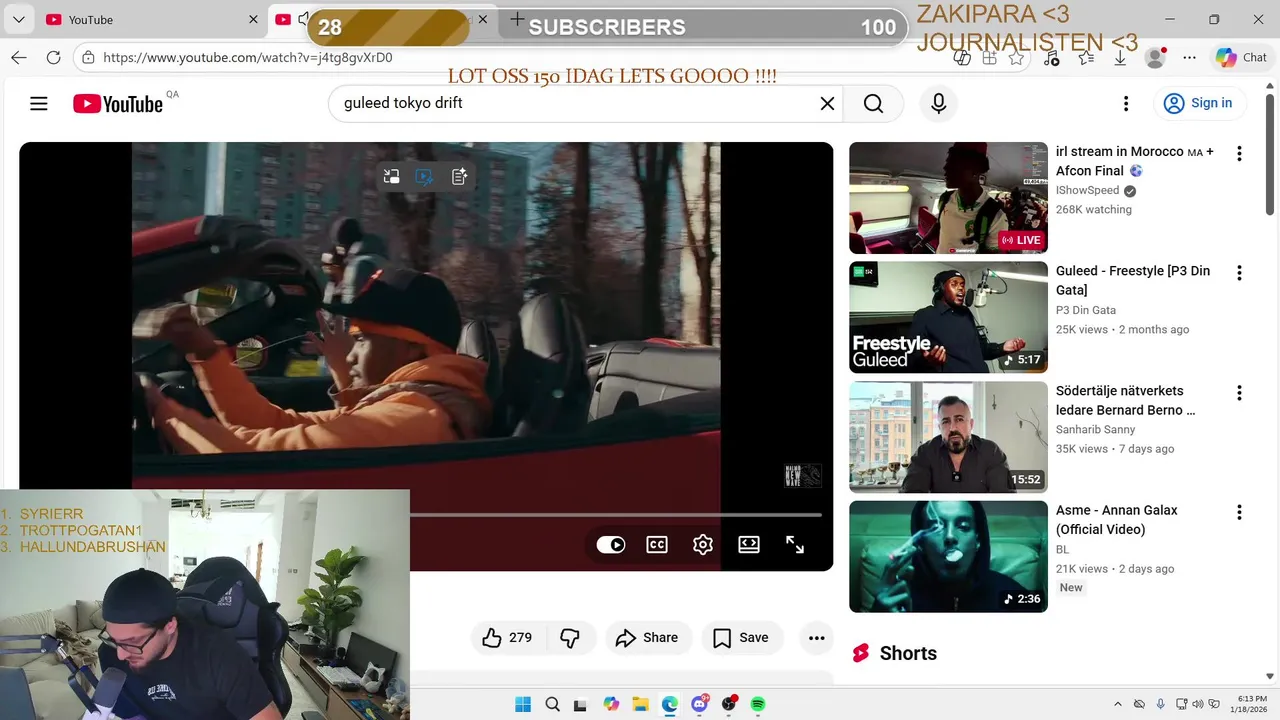Seek on the video progress bar

(x=616, y=515)
